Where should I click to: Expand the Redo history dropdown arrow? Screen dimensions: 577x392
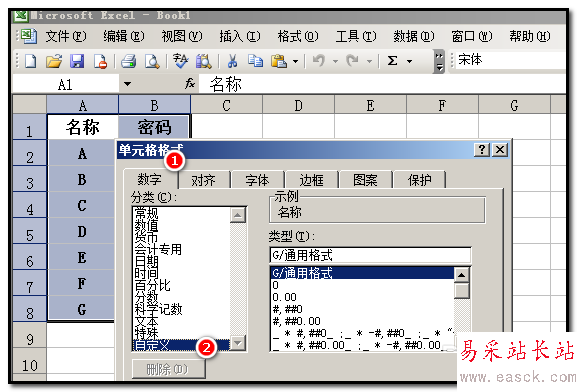coord(369,61)
